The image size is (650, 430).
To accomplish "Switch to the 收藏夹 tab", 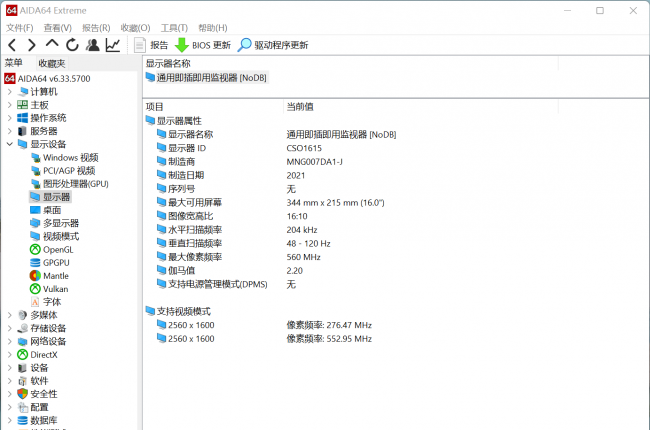I will pyautogui.click(x=52, y=63).
